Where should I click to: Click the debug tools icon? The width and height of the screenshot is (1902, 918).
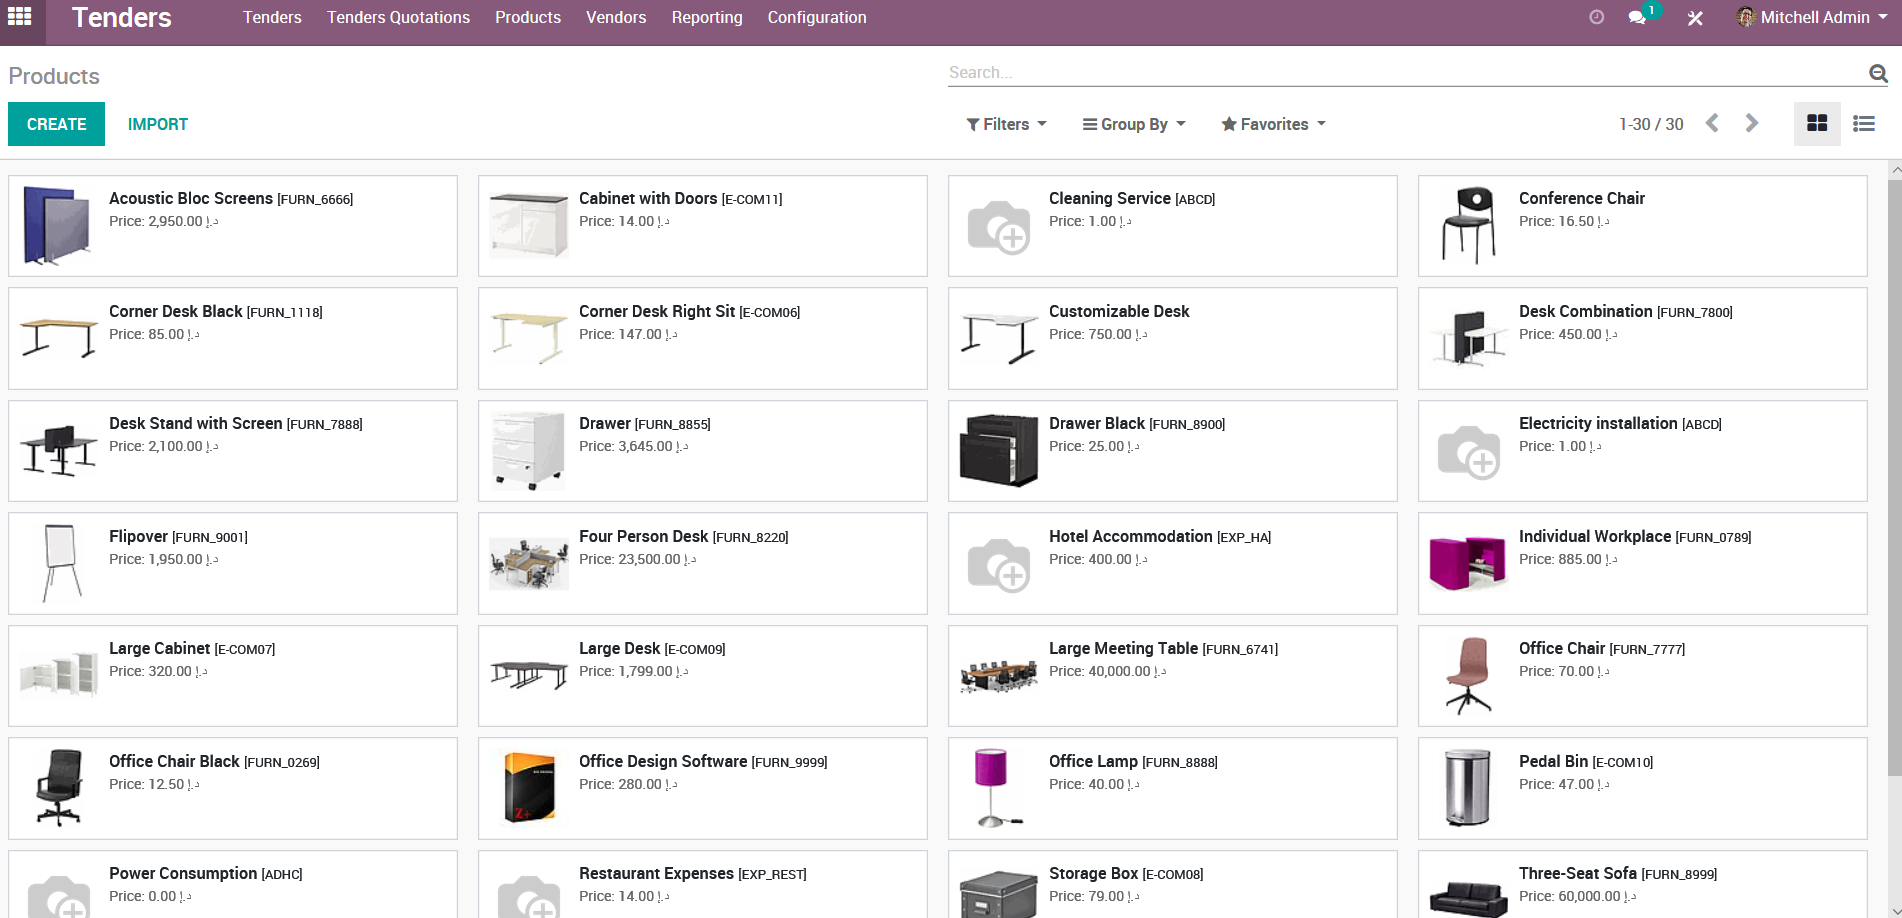click(x=1695, y=18)
